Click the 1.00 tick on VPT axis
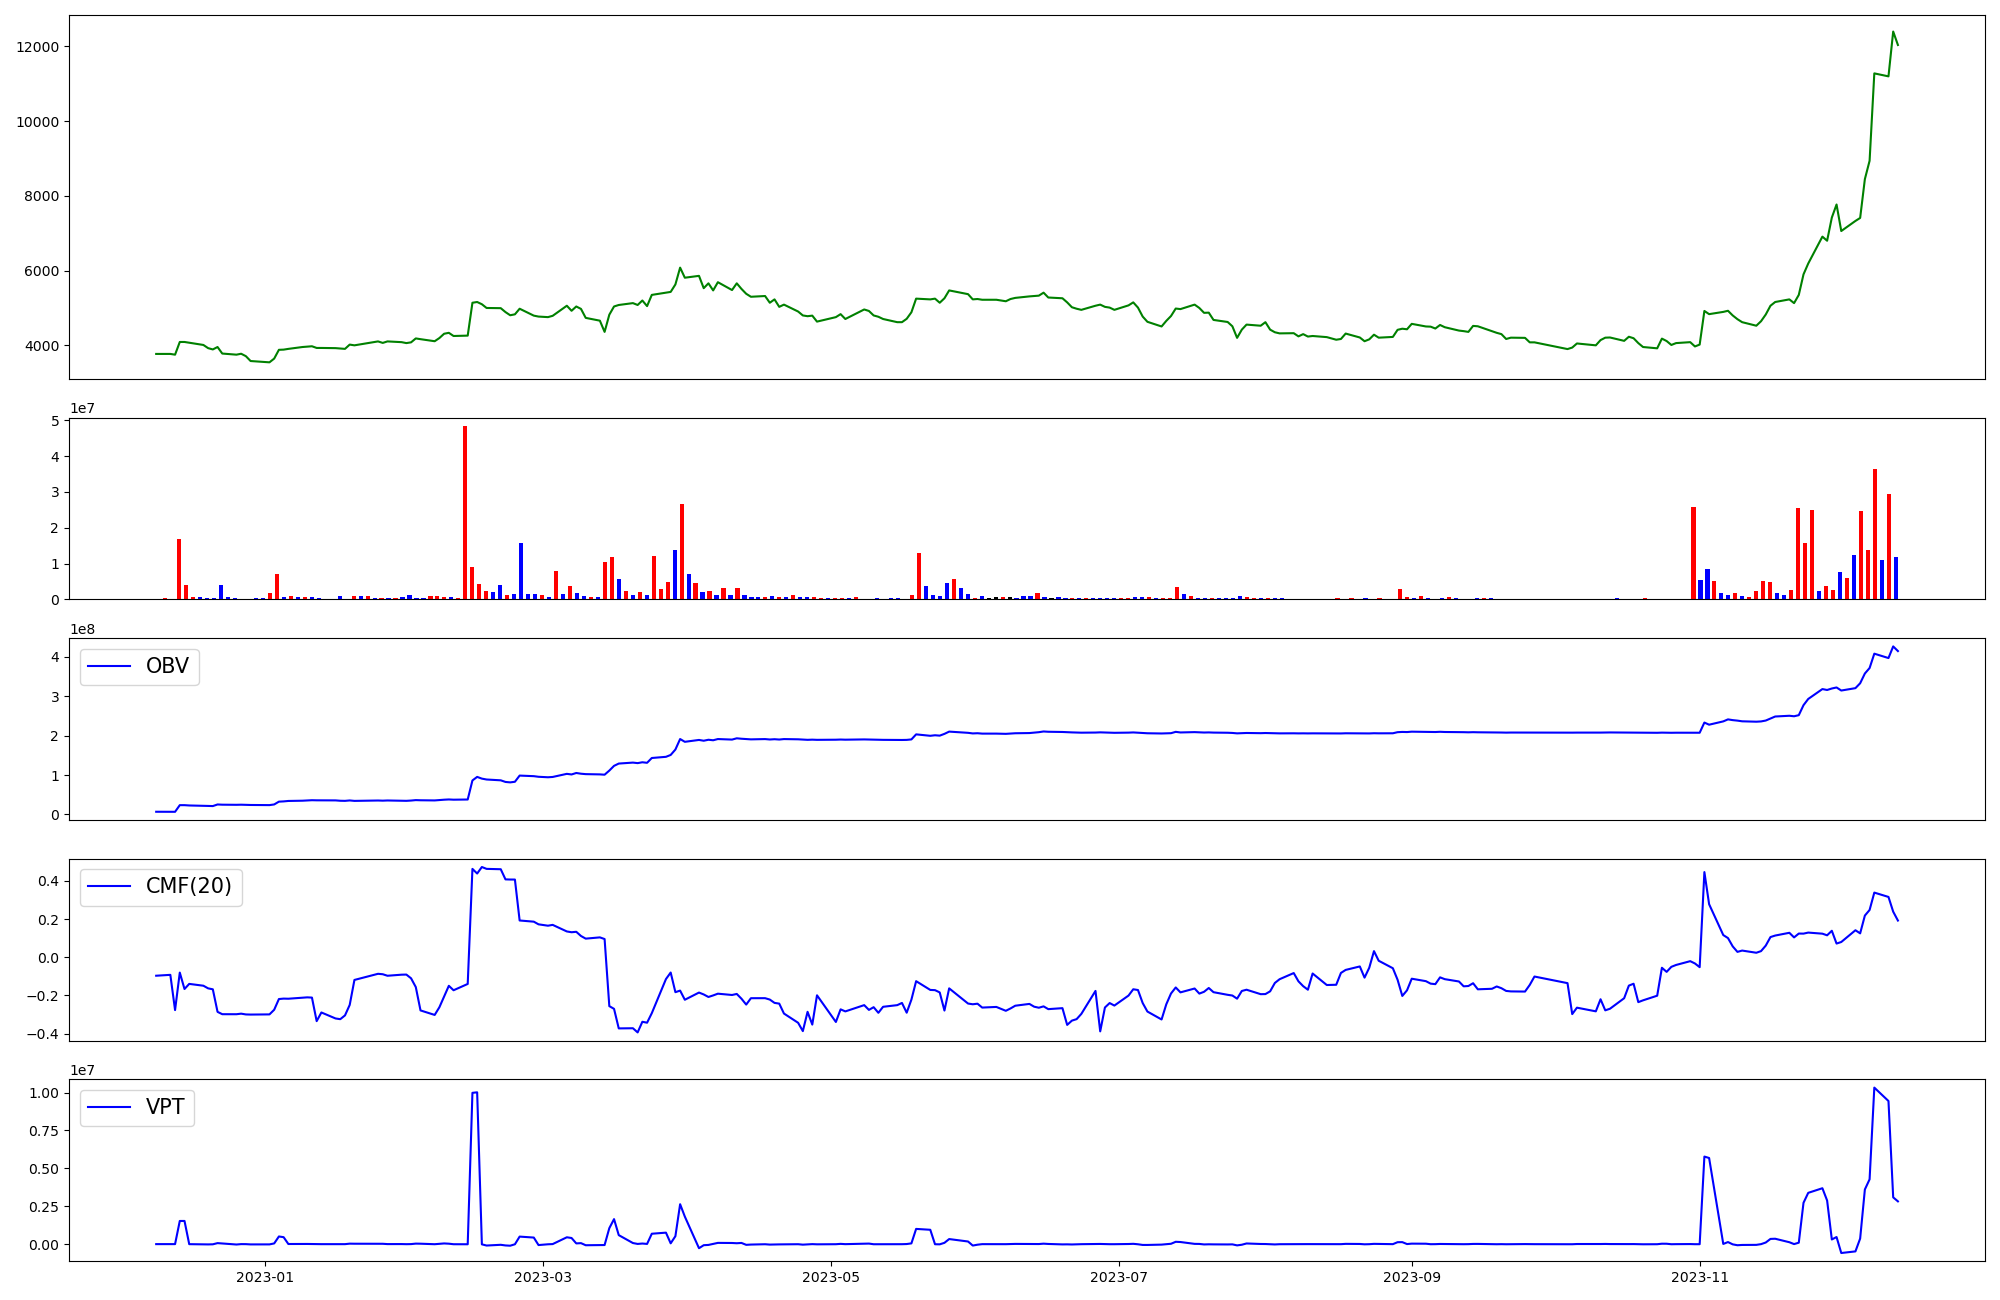2000x1300 pixels. point(43,1093)
